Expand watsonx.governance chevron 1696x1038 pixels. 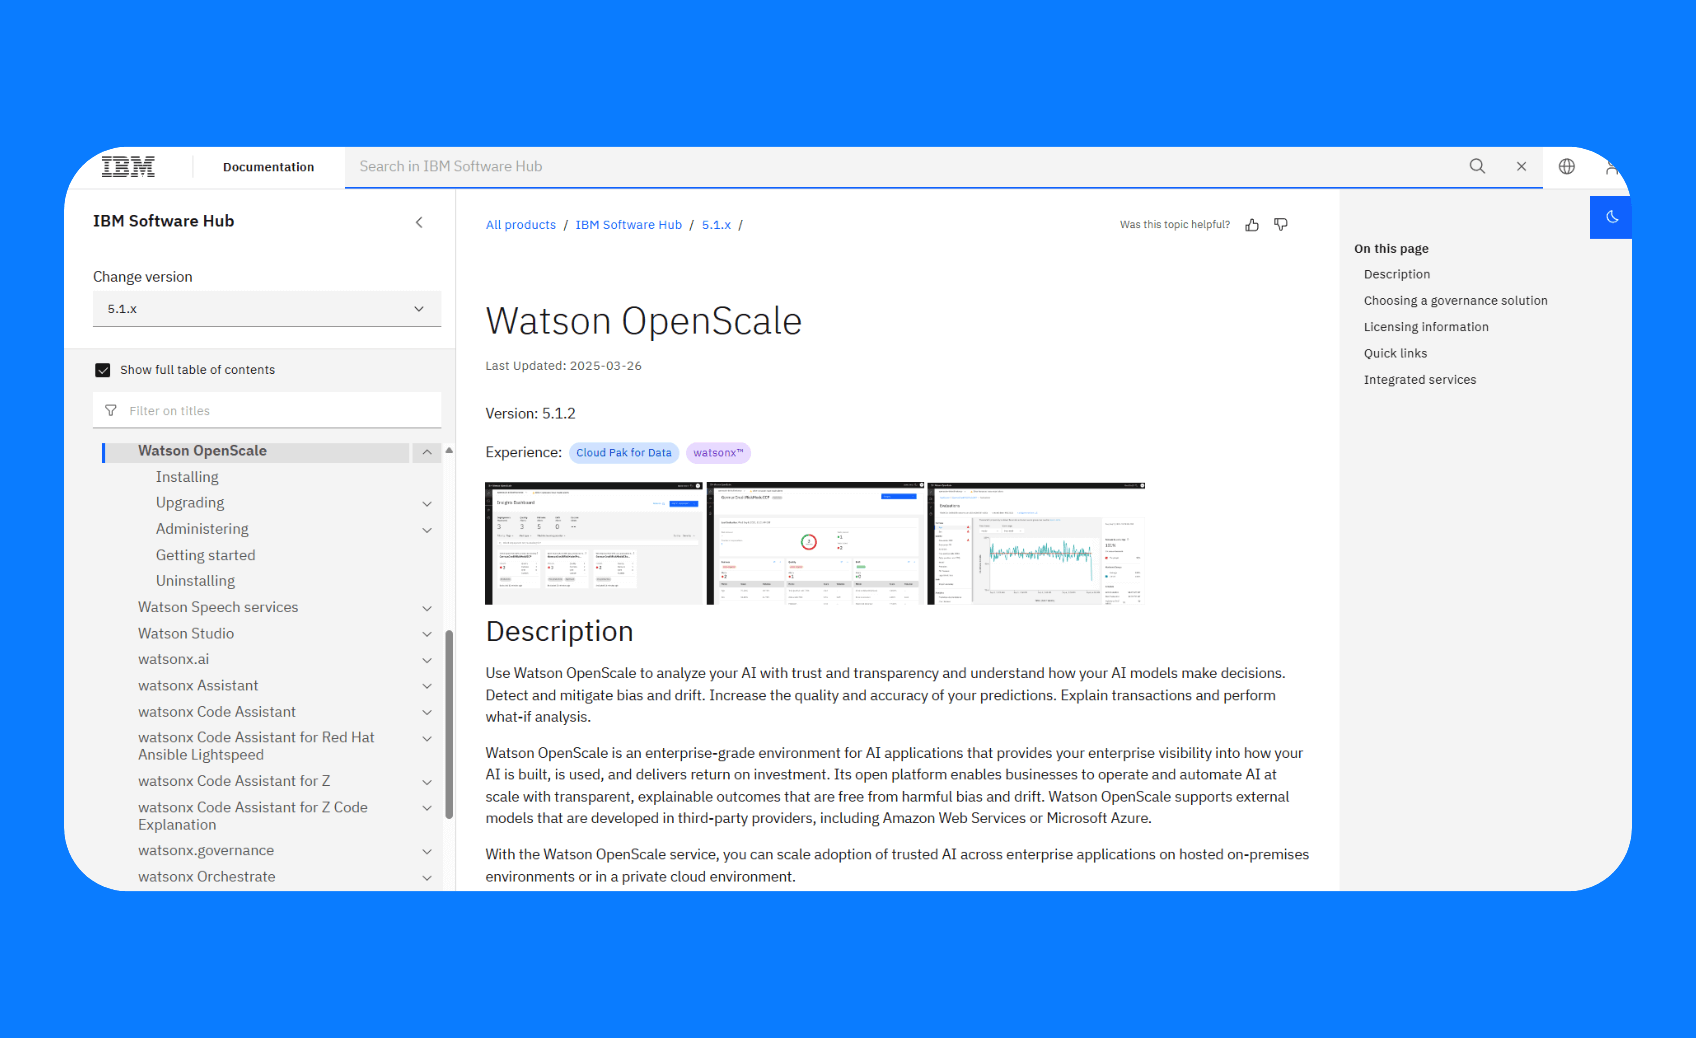tap(427, 851)
